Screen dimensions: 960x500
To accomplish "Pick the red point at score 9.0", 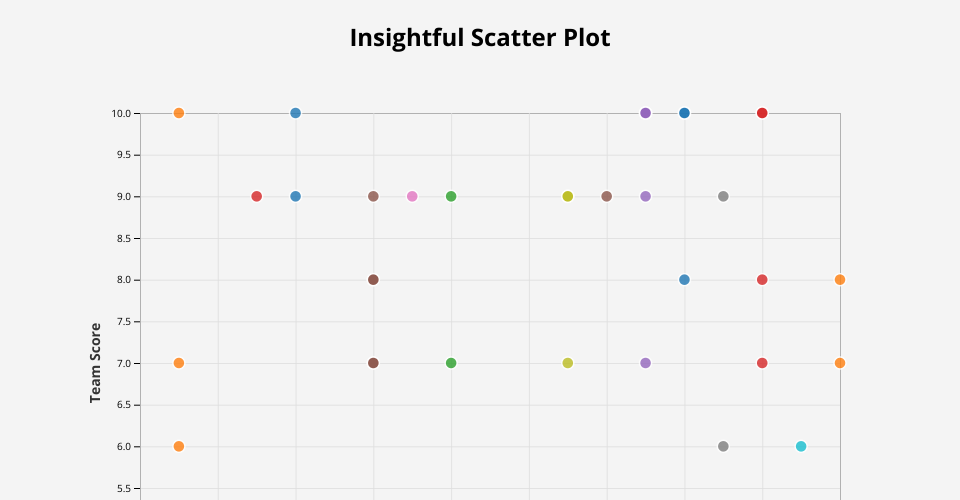I will [257, 196].
